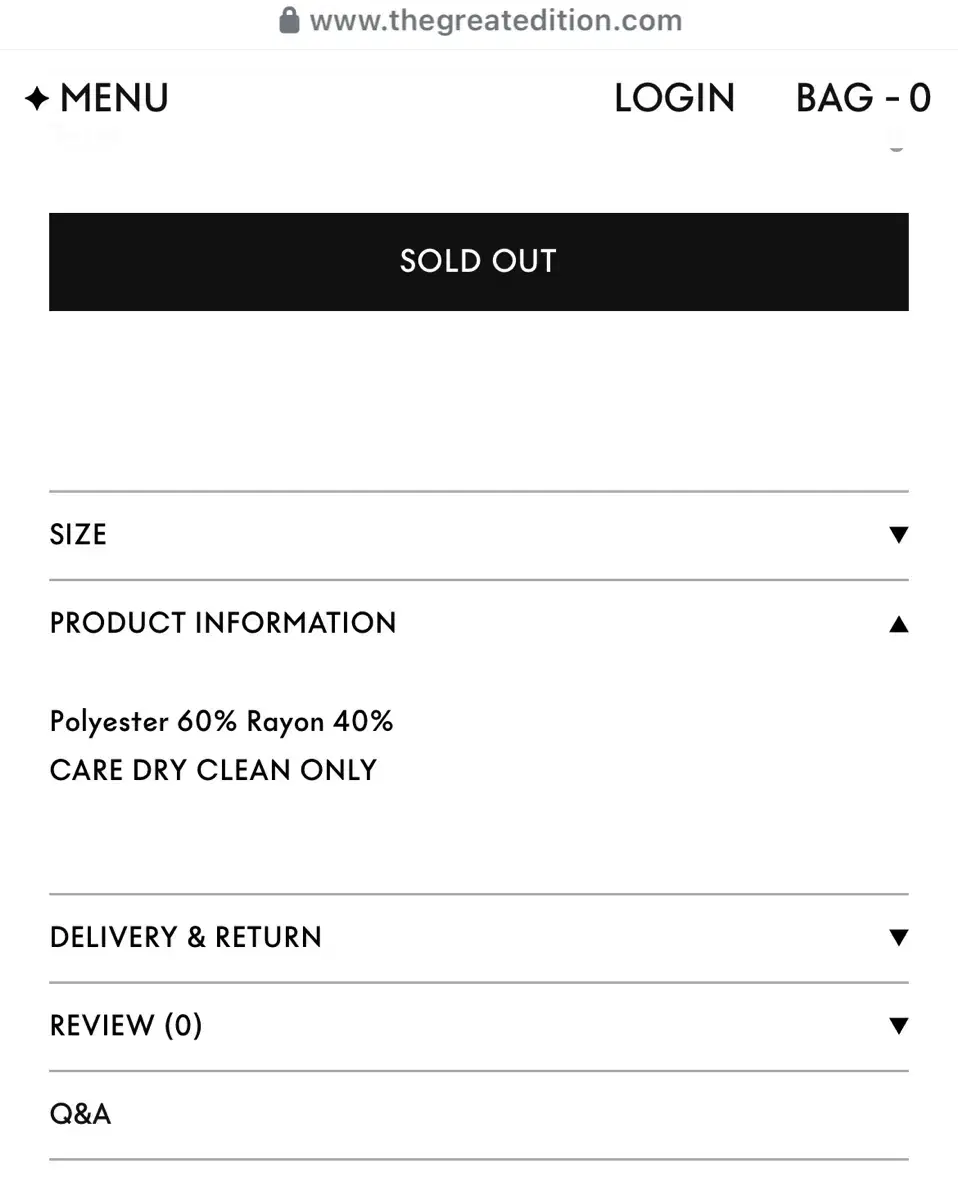Open the REVIEW (0) section label
This screenshot has width=958, height=1200.
pyautogui.click(x=126, y=1025)
